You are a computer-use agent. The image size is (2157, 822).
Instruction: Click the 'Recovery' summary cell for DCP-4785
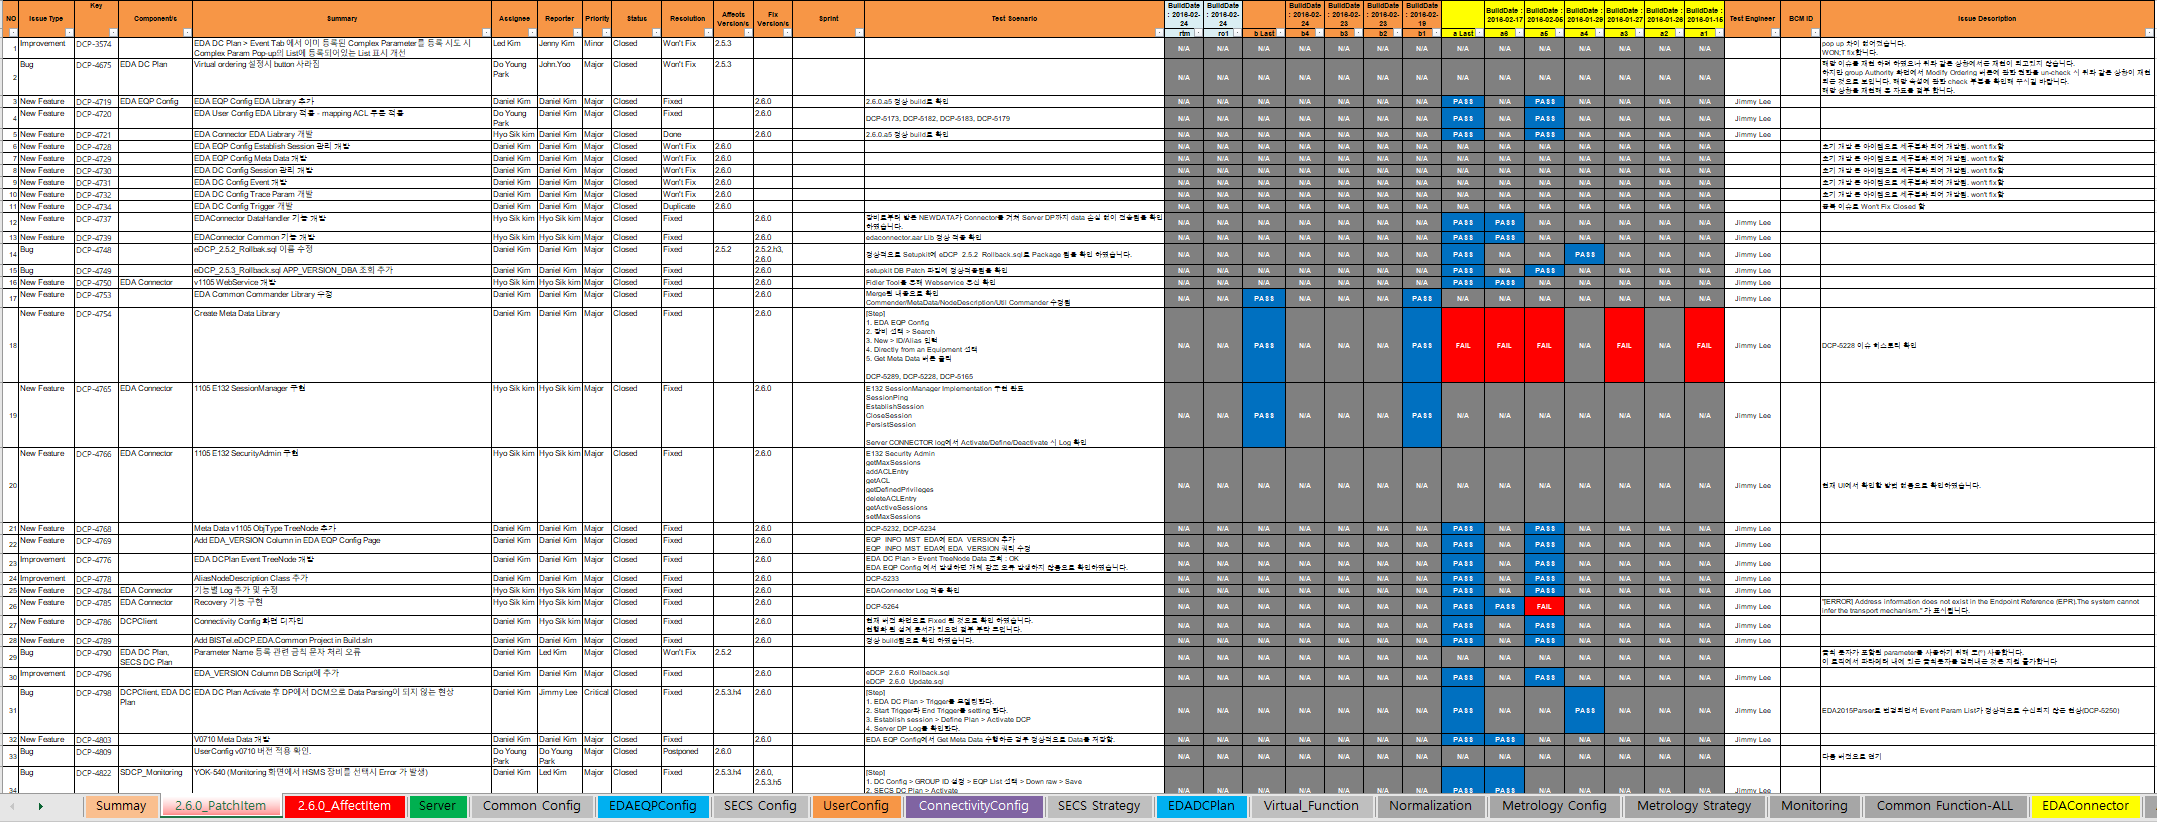pyautogui.click(x=341, y=606)
